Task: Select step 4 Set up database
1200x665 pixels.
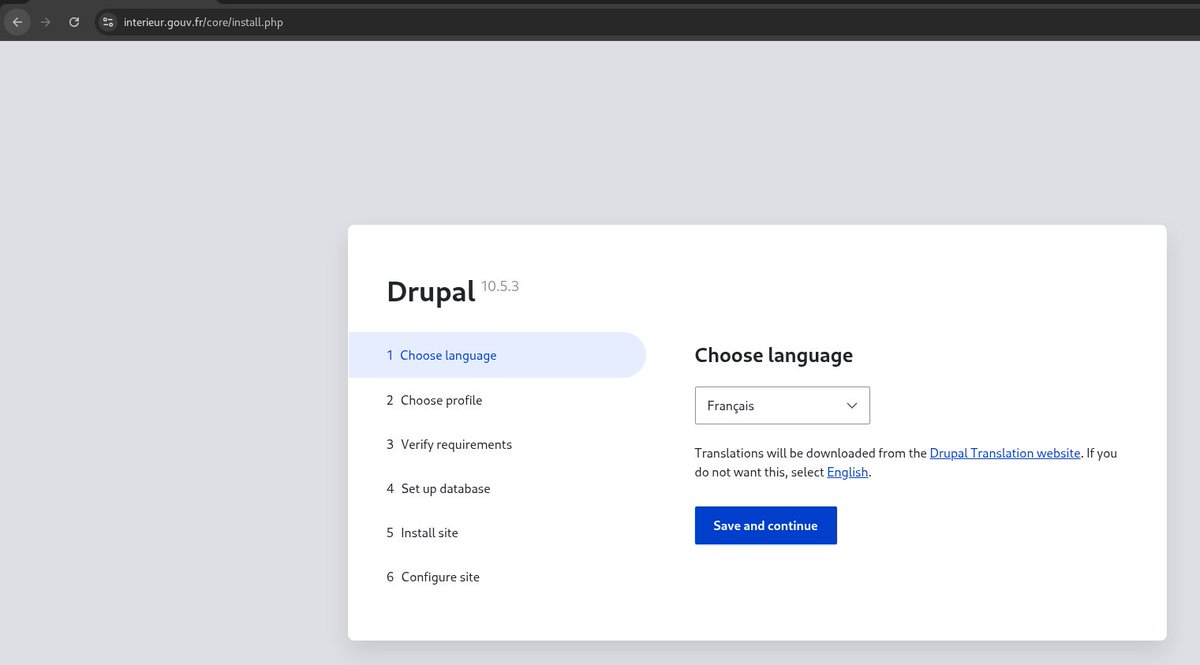Action: [x=438, y=489]
